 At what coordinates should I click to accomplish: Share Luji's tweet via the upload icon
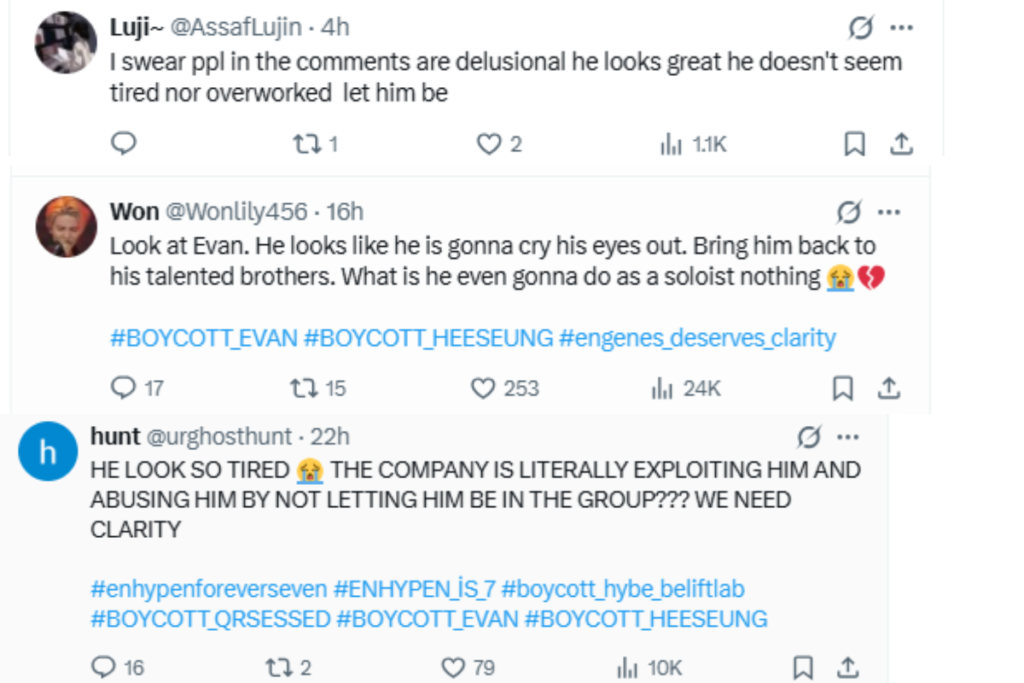[902, 143]
